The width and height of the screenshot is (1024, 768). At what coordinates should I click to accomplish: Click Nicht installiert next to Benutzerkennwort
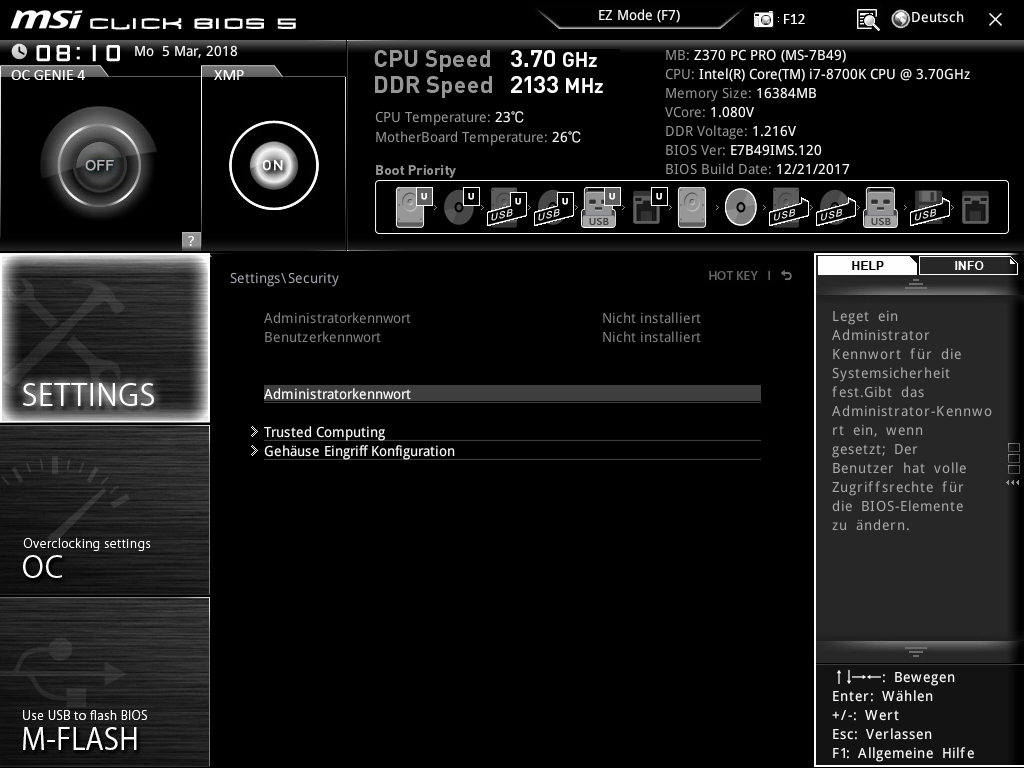[651, 337]
